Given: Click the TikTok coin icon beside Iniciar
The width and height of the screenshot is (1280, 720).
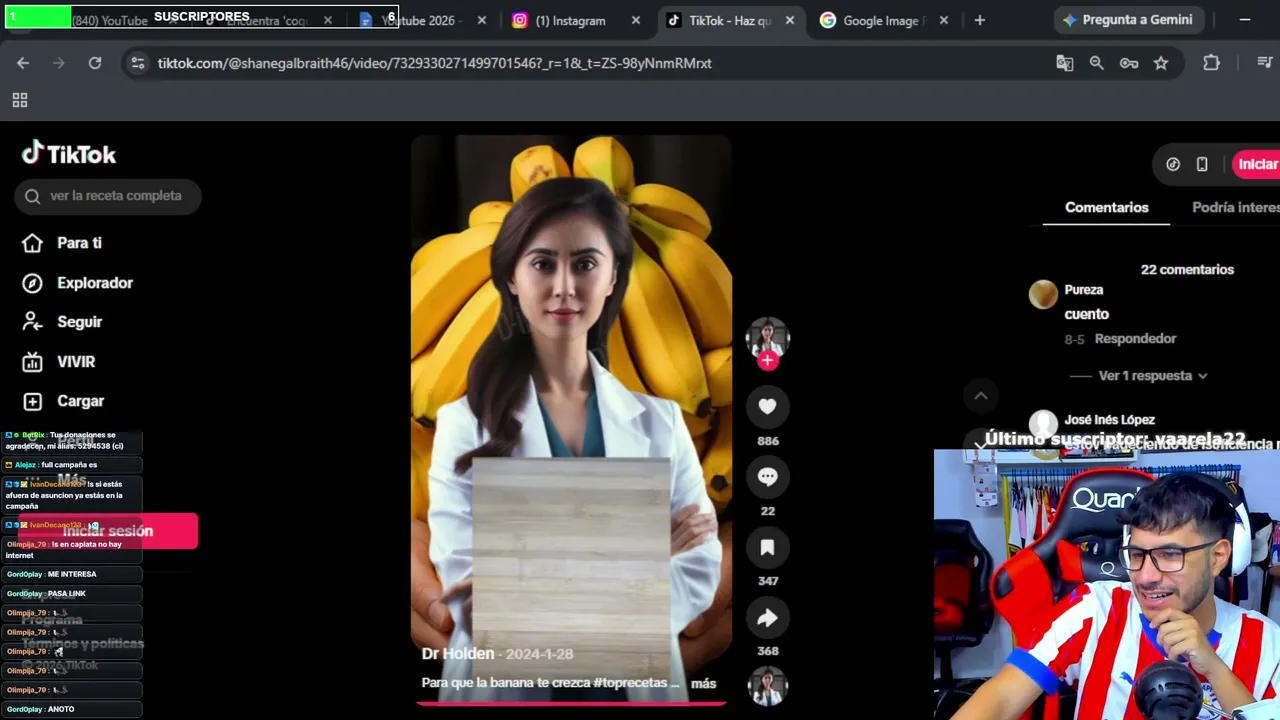Looking at the screenshot, I should (x=1173, y=164).
